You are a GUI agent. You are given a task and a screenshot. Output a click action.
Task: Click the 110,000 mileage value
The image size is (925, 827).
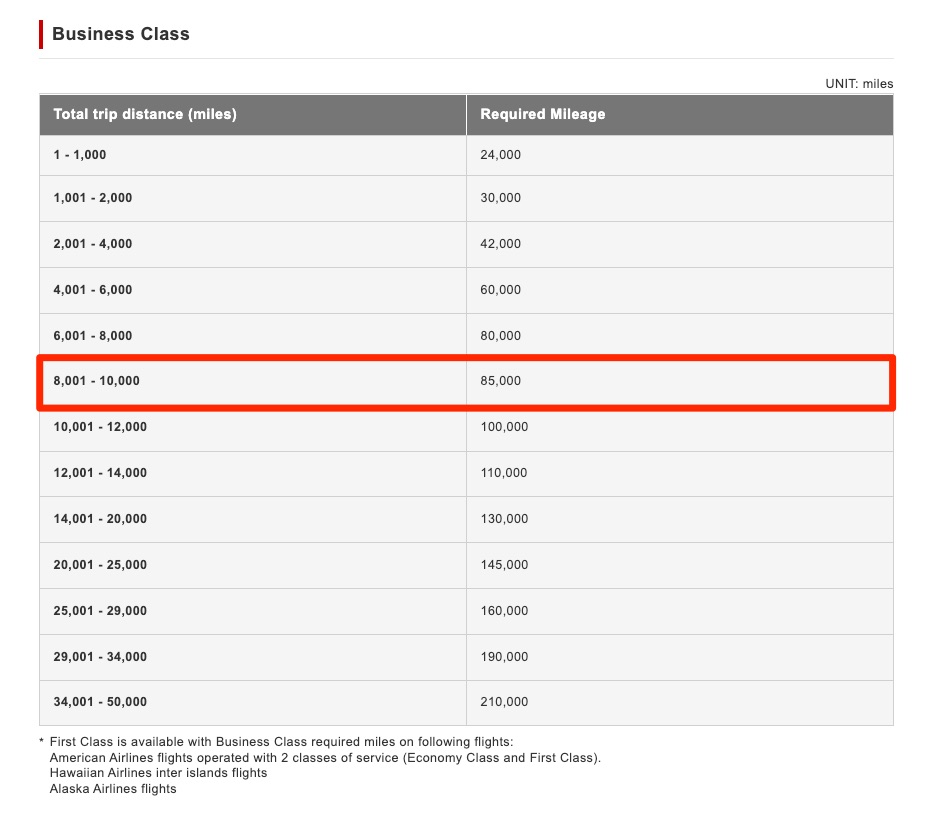point(504,473)
